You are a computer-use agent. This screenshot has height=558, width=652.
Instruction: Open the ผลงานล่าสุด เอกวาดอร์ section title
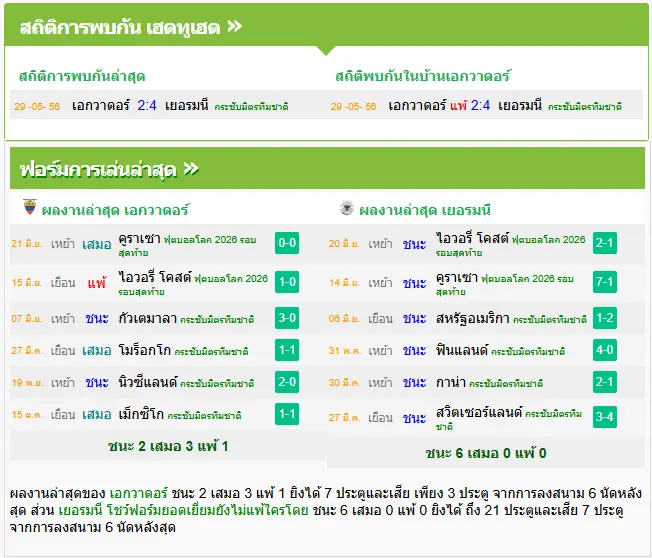116,210
